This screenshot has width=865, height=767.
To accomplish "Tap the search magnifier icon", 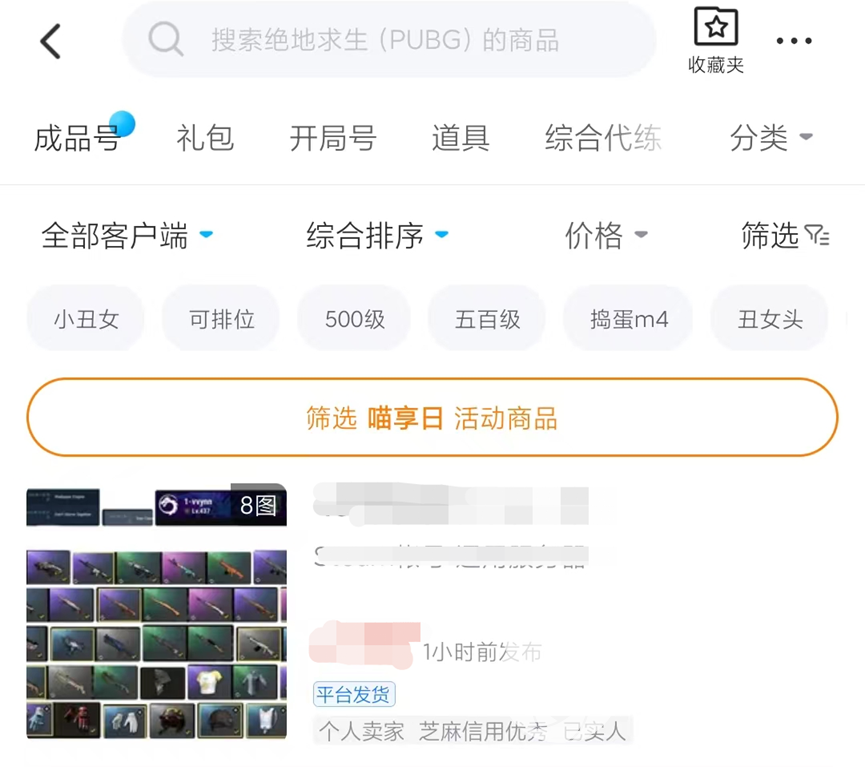I will pos(165,40).
